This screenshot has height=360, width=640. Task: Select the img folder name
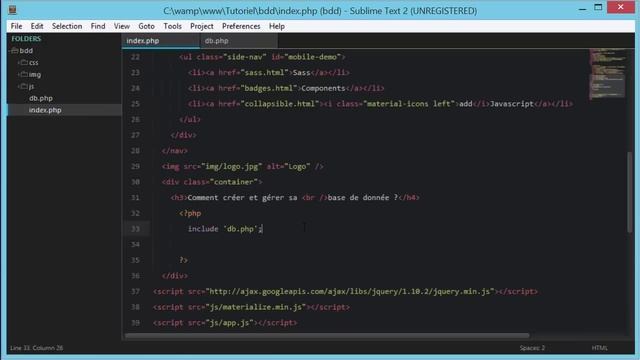click(35, 74)
